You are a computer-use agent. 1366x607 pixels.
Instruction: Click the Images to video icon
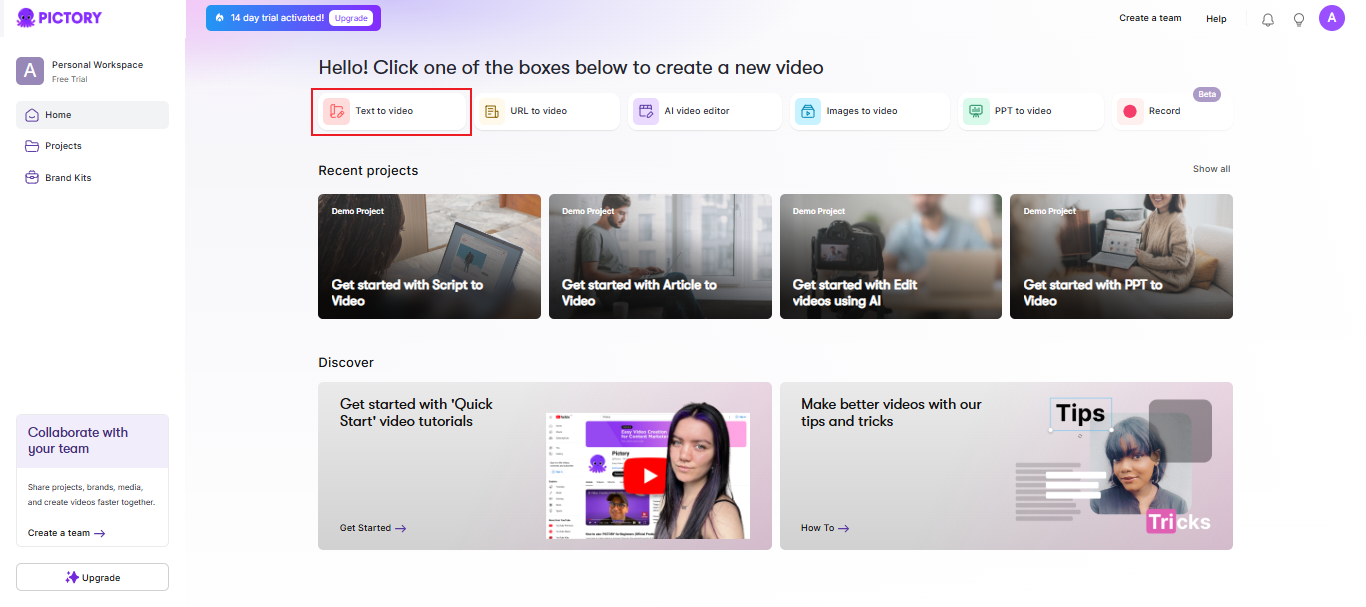[x=808, y=111]
